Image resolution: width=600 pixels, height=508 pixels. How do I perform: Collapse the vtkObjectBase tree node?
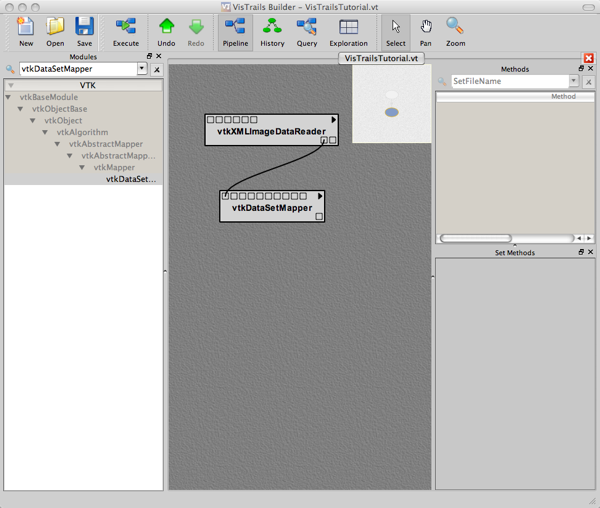click(x=20, y=109)
